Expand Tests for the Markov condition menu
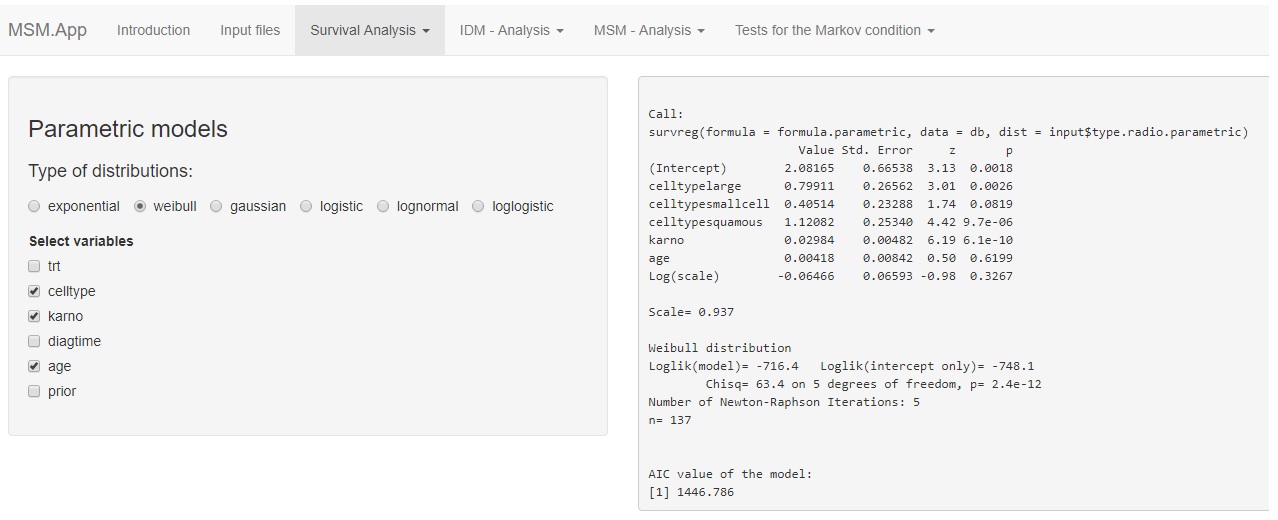This screenshot has height=520, width=1278. [x=834, y=30]
